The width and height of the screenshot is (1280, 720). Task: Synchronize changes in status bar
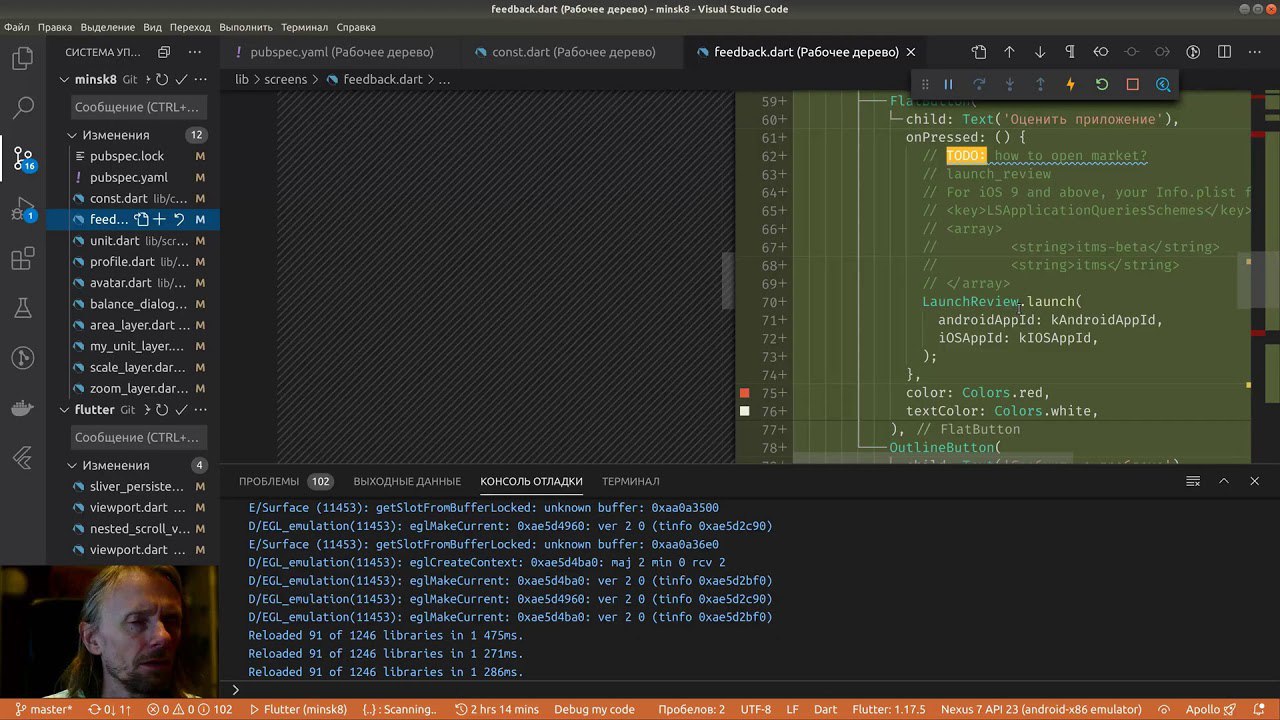tap(110, 709)
